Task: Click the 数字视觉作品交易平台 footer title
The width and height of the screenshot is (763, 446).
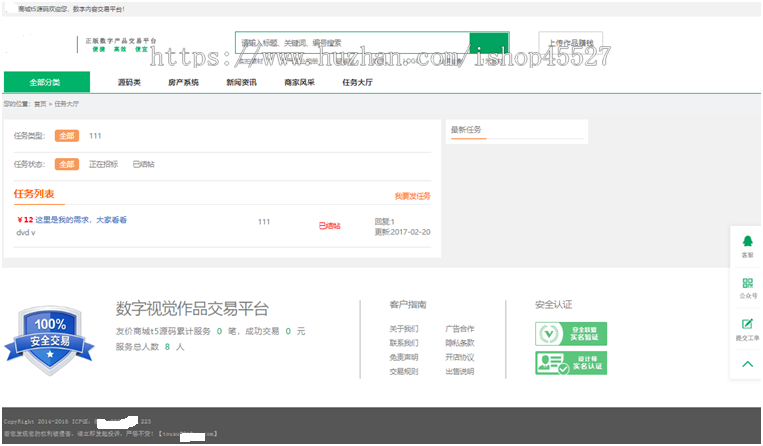Action: (x=192, y=309)
